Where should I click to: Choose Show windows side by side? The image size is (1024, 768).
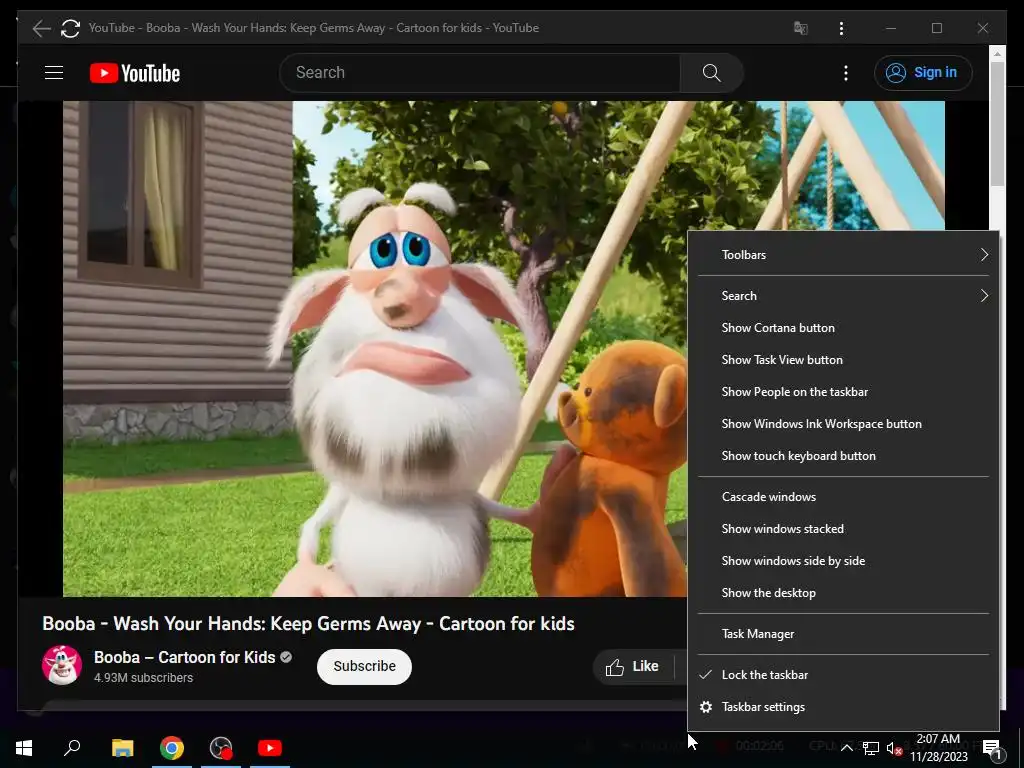843,561
